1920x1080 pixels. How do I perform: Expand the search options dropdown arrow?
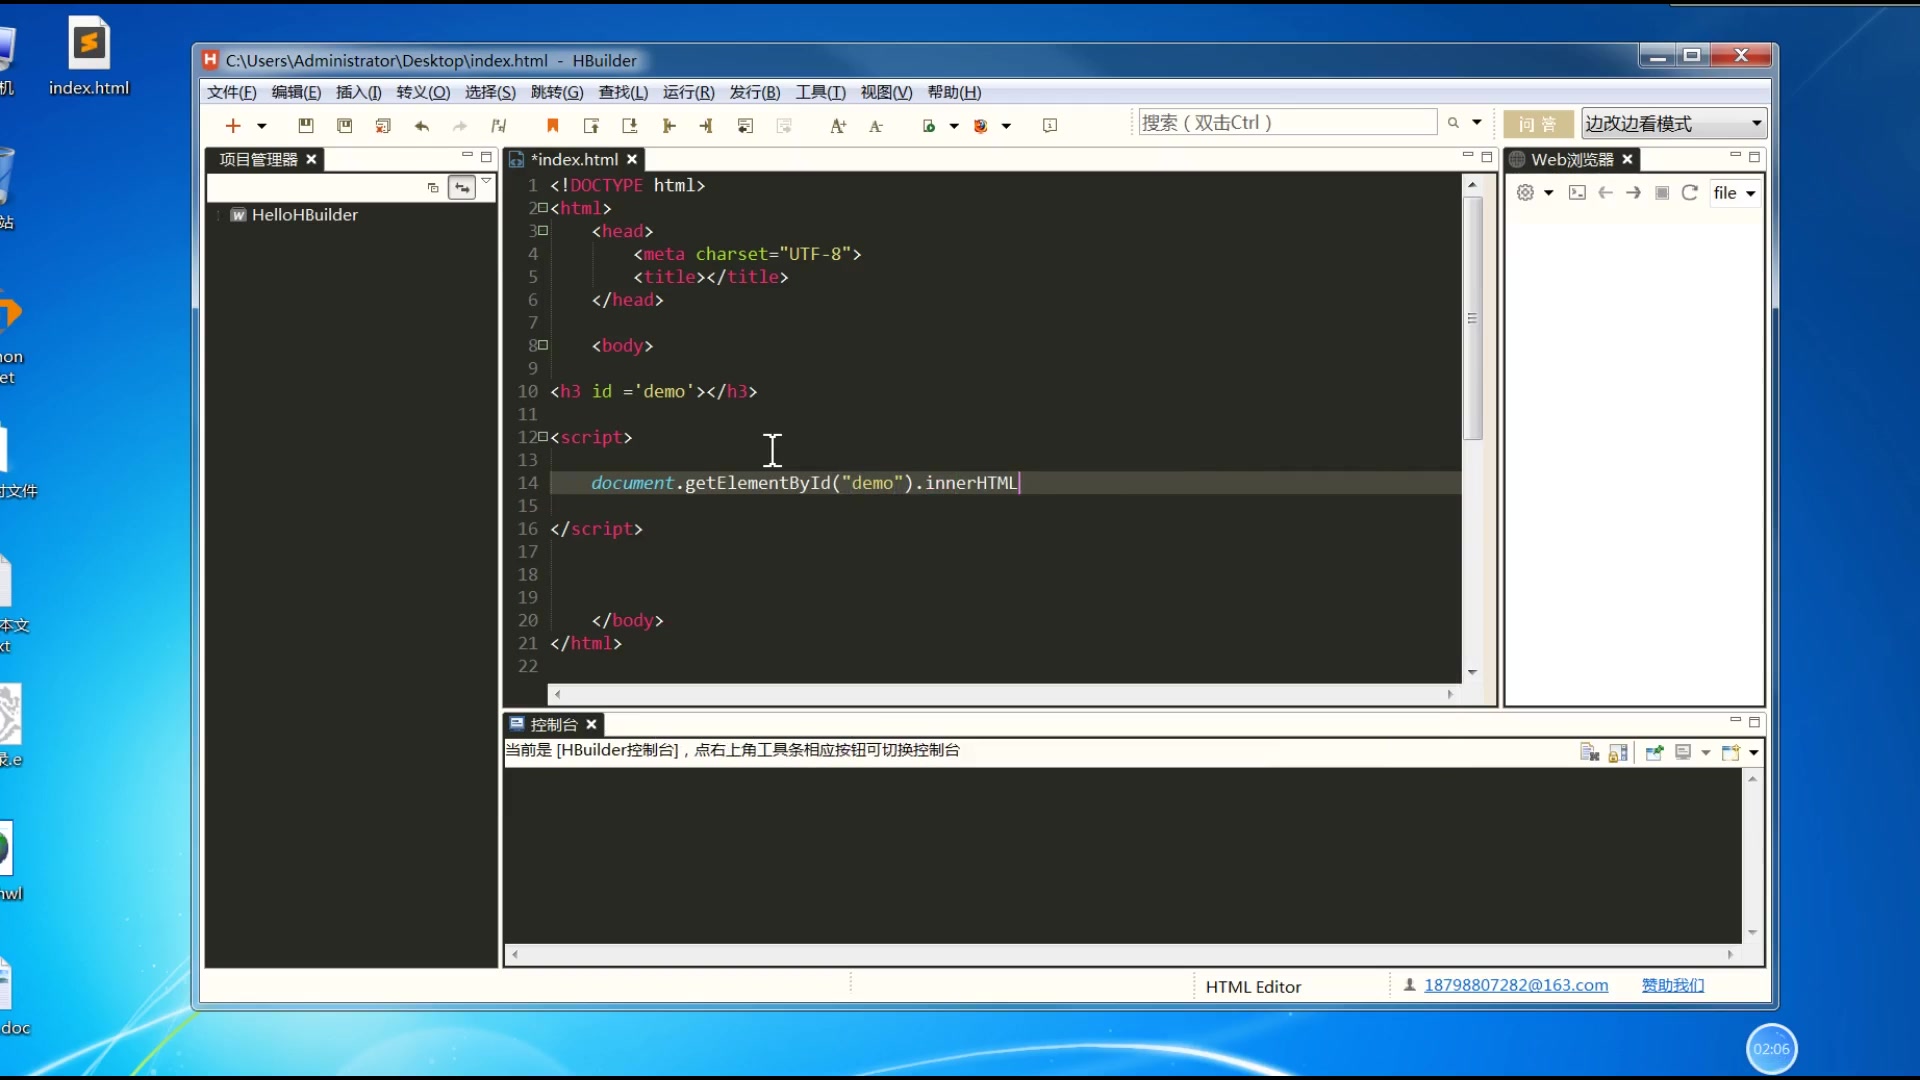(x=1477, y=122)
